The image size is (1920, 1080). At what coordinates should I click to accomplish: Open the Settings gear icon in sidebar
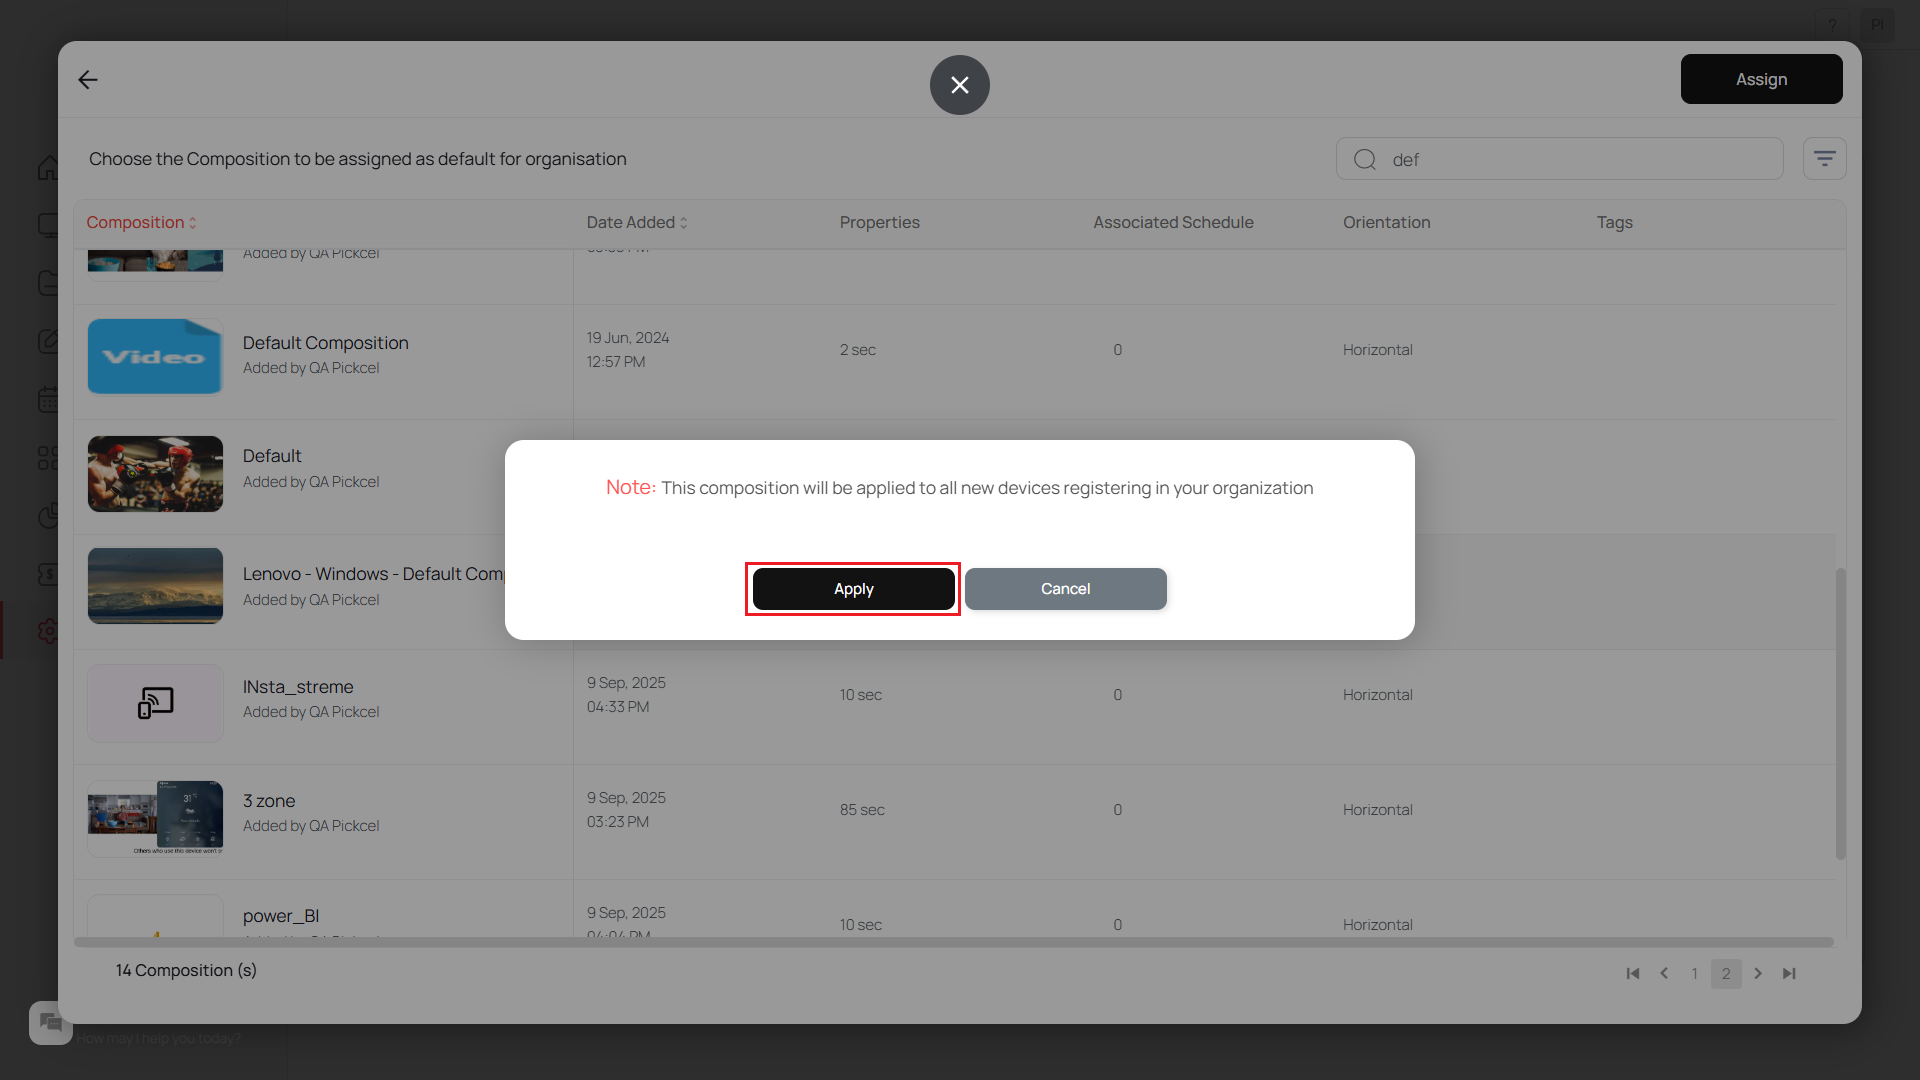point(50,631)
